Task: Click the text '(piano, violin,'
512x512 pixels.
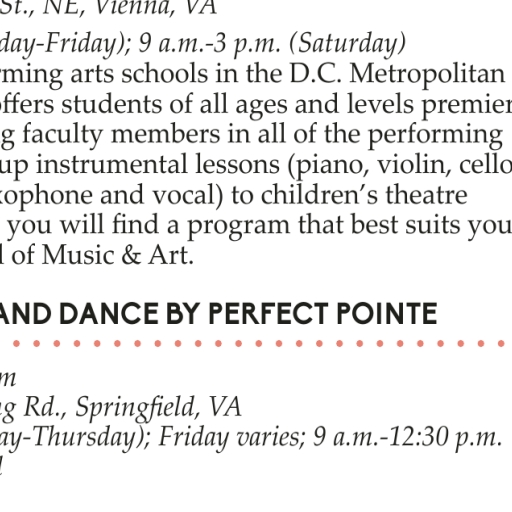Action: pos(369,165)
